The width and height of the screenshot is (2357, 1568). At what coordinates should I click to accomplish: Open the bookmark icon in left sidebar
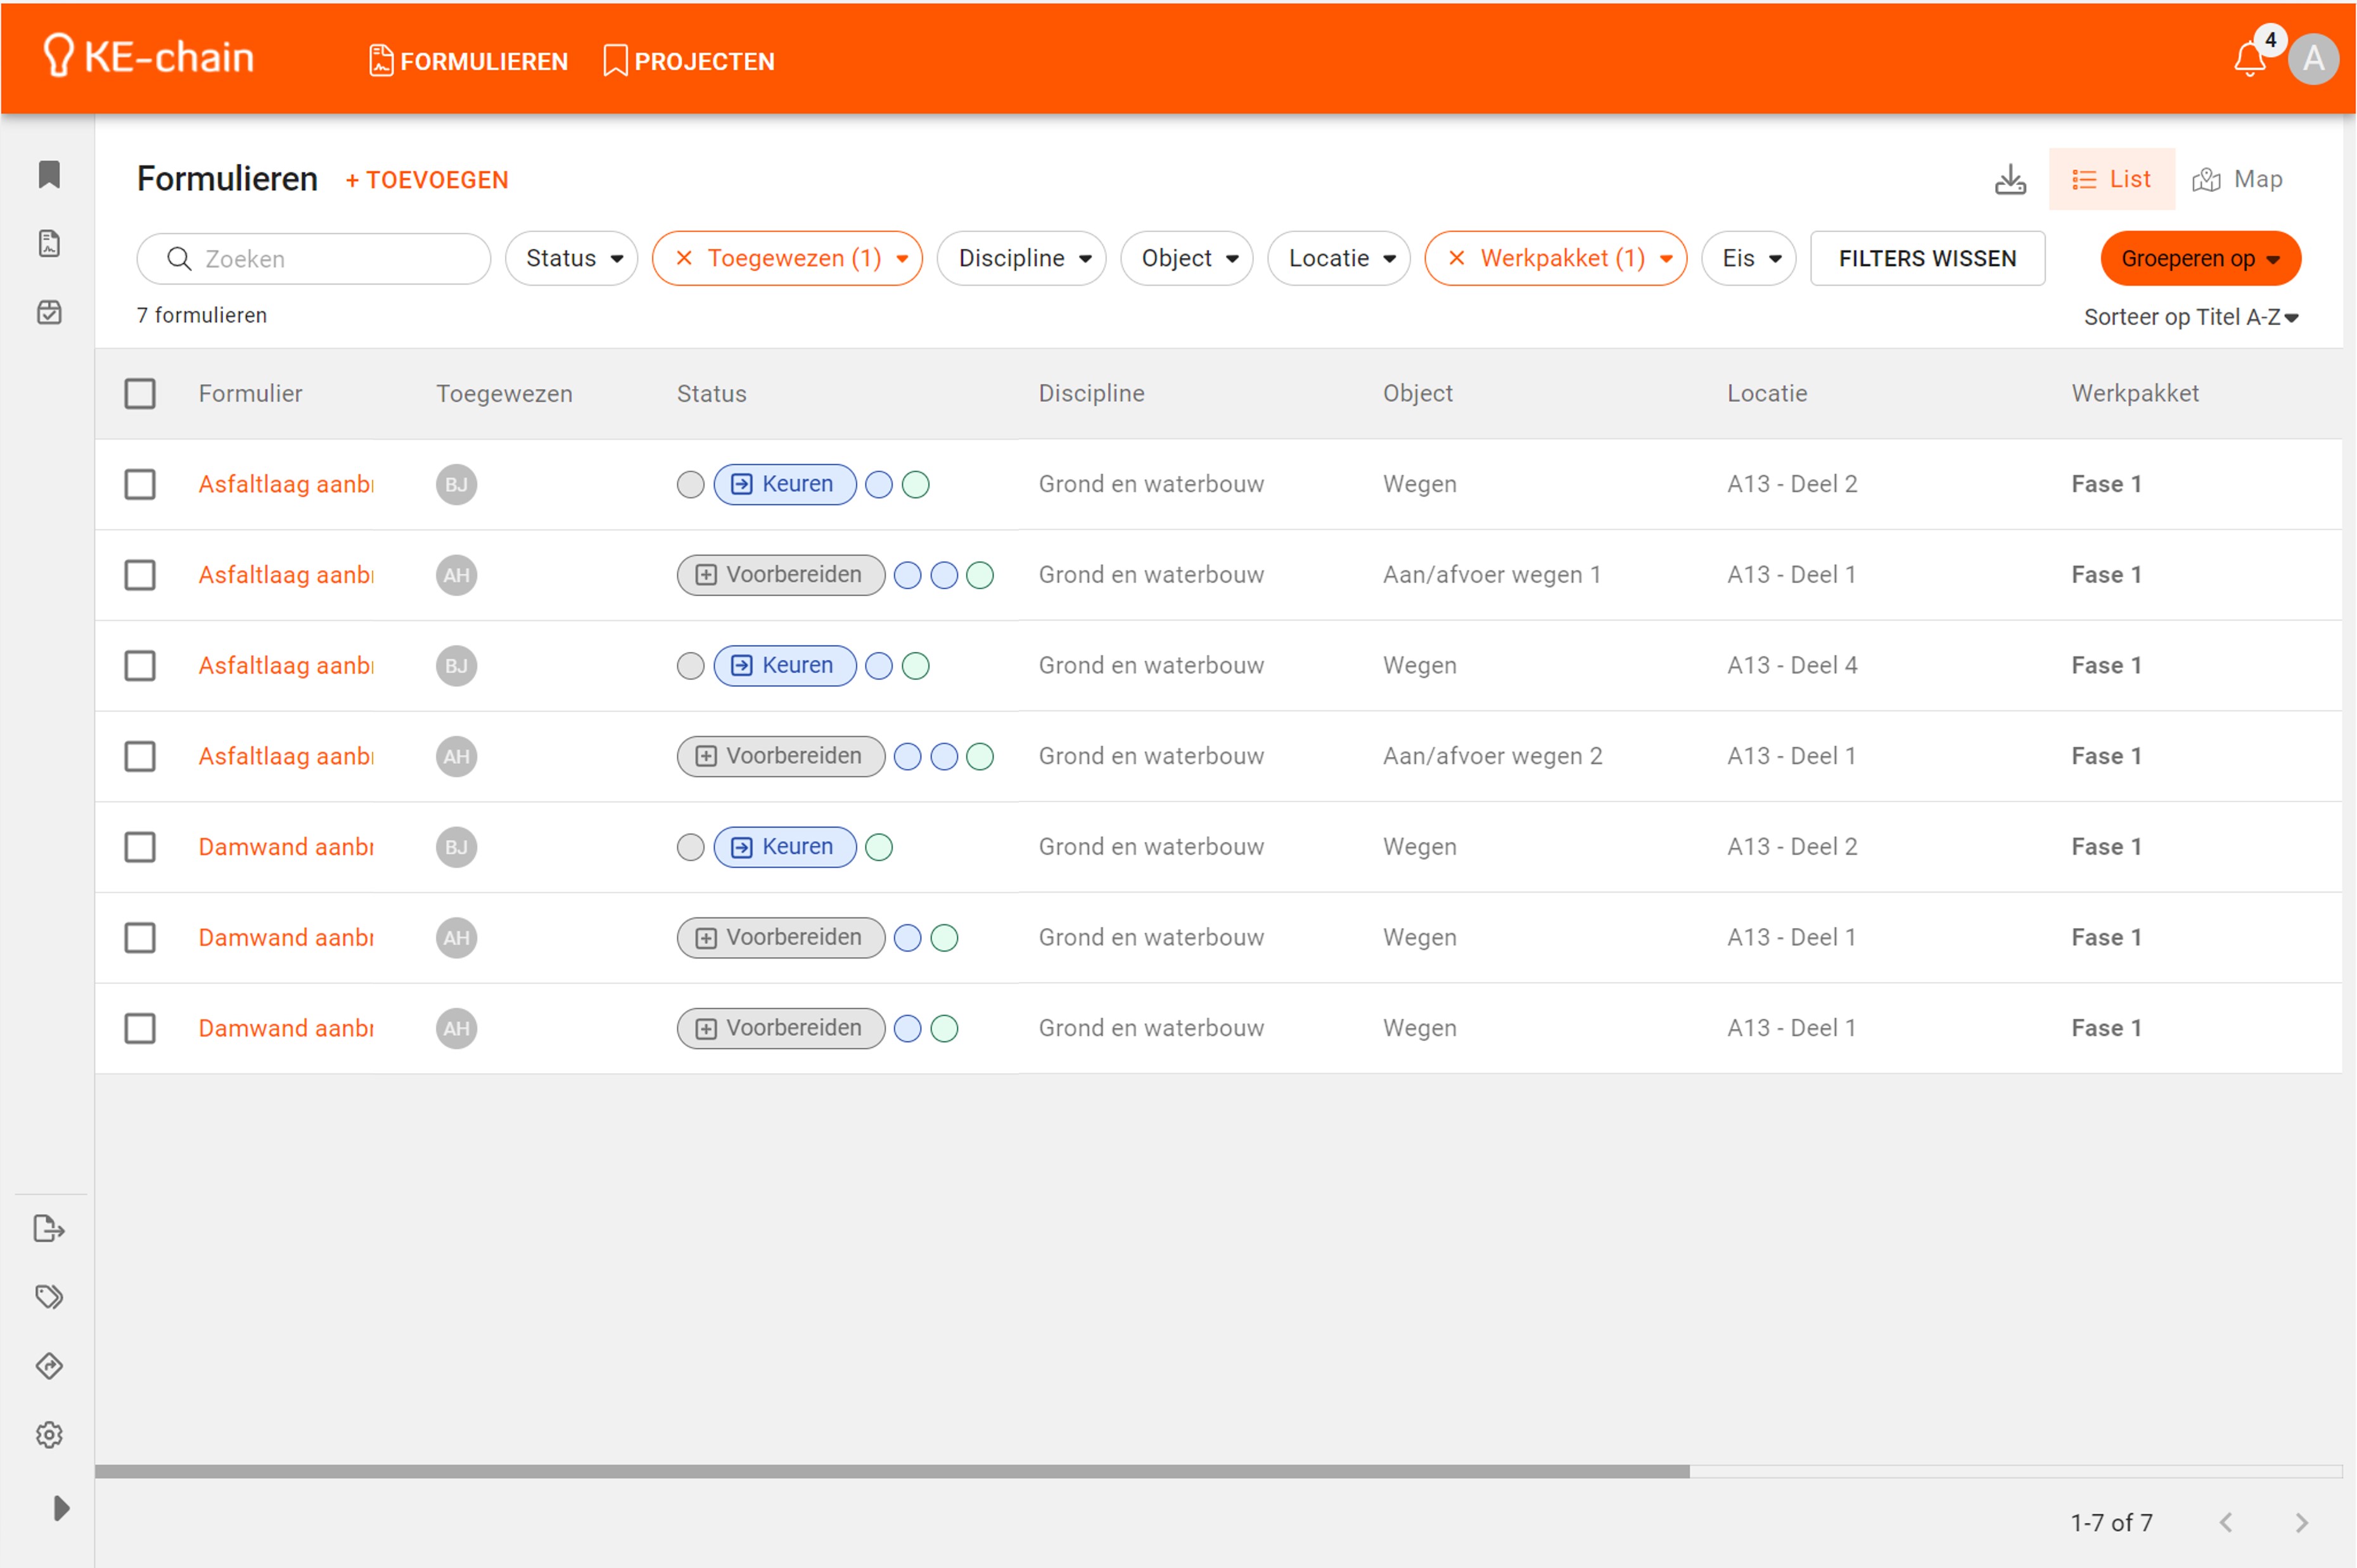coord(49,175)
